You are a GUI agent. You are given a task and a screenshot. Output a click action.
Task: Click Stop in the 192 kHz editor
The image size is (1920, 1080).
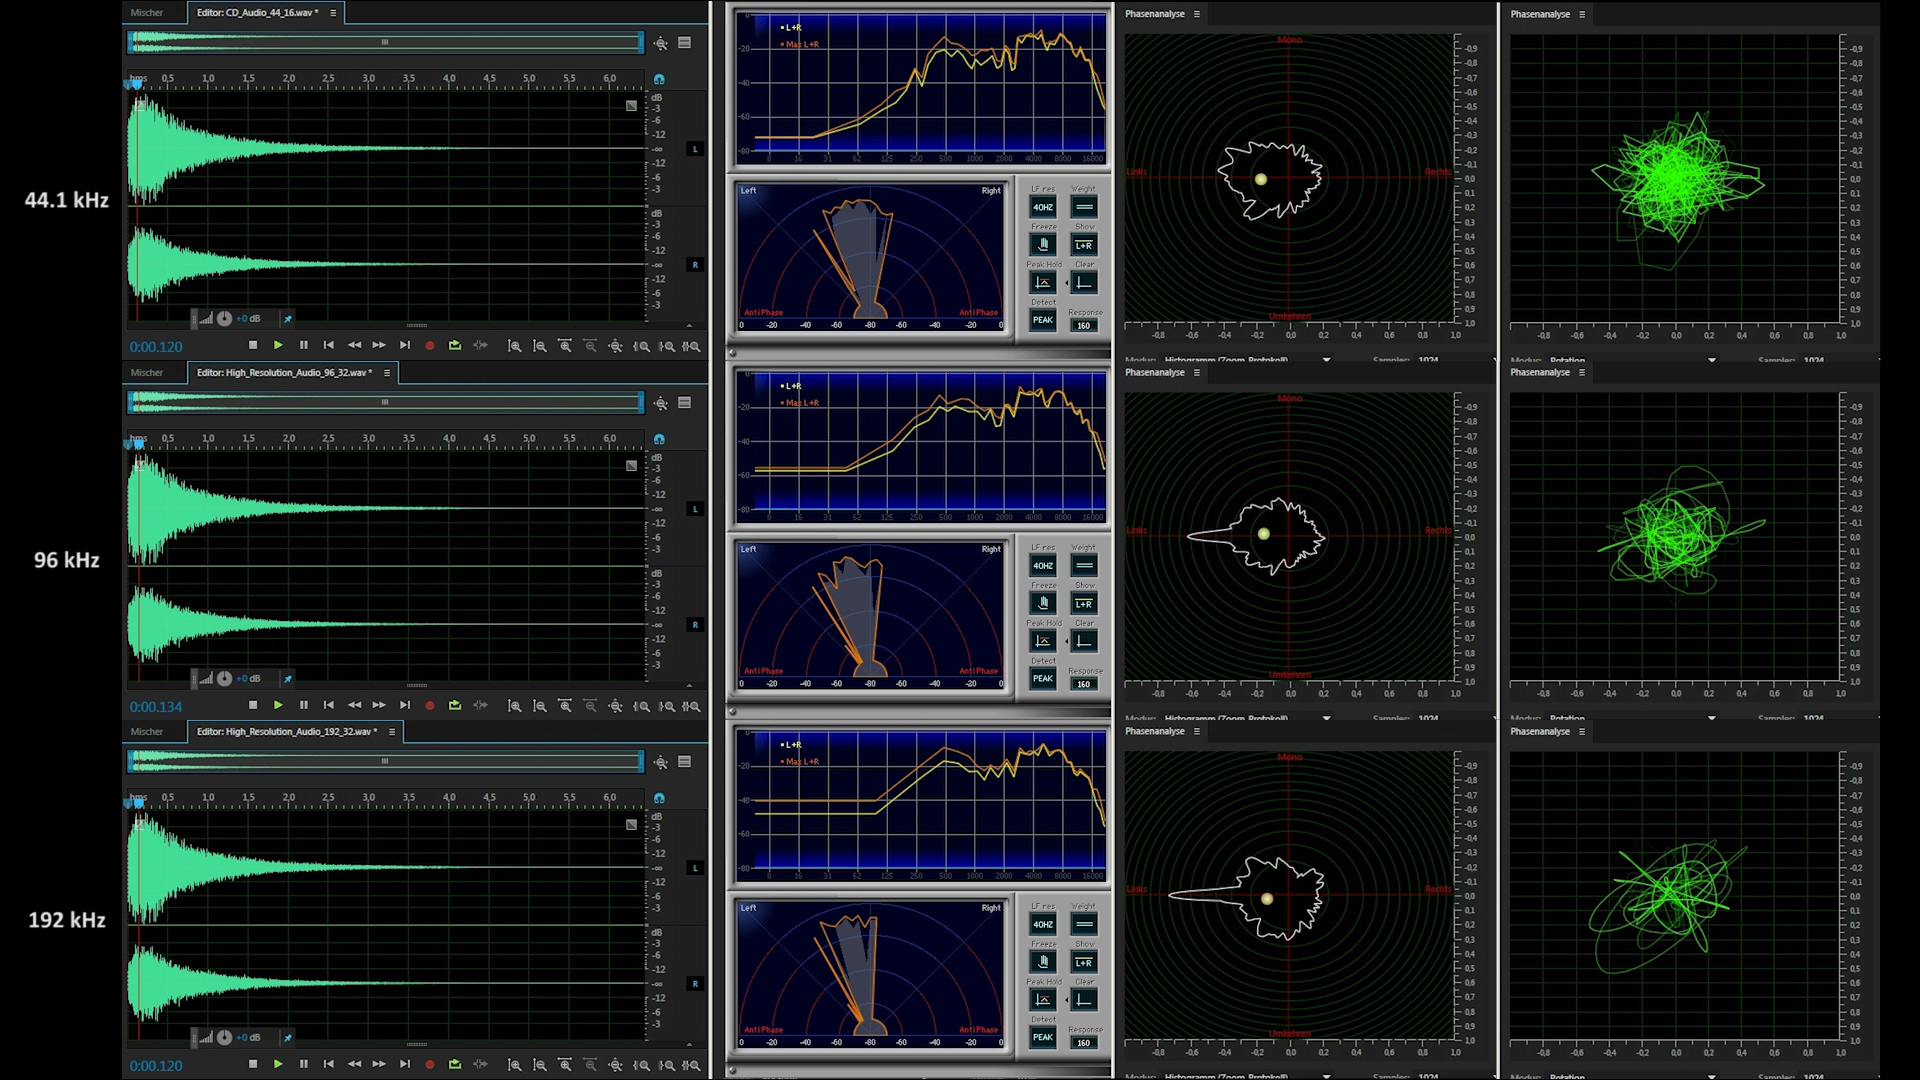[253, 1065]
